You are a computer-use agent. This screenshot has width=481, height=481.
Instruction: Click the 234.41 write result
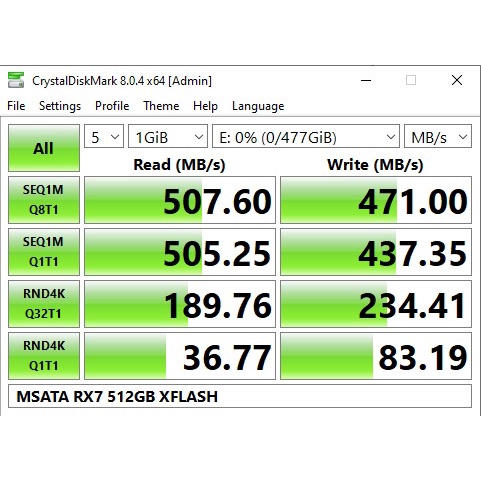[x=376, y=304]
